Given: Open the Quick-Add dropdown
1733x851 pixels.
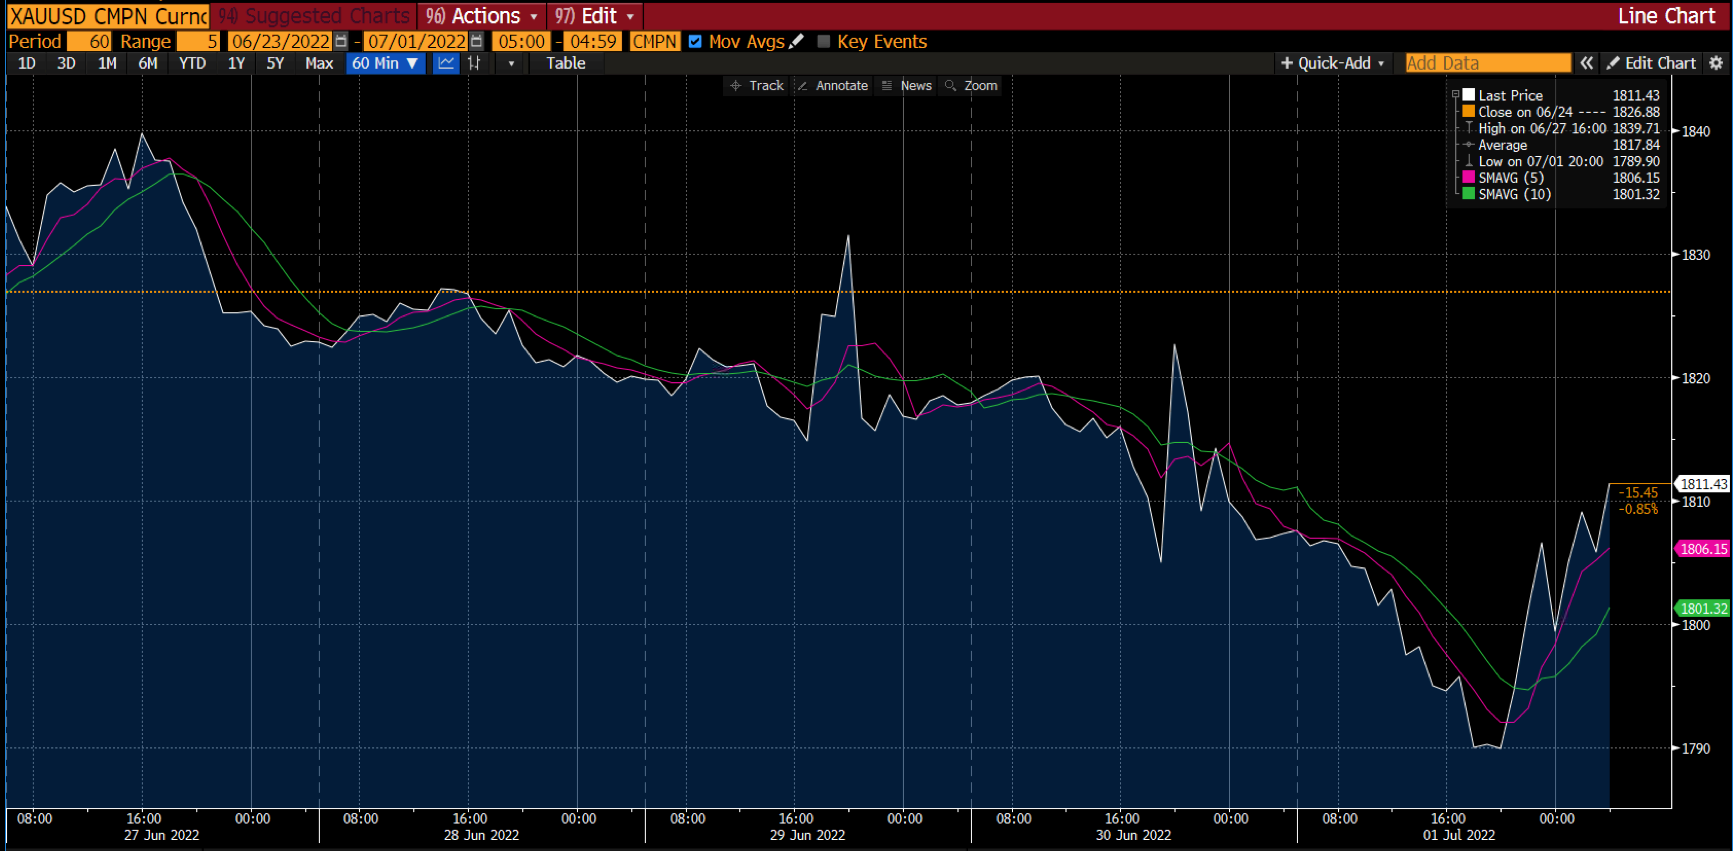Looking at the screenshot, I should point(1333,63).
